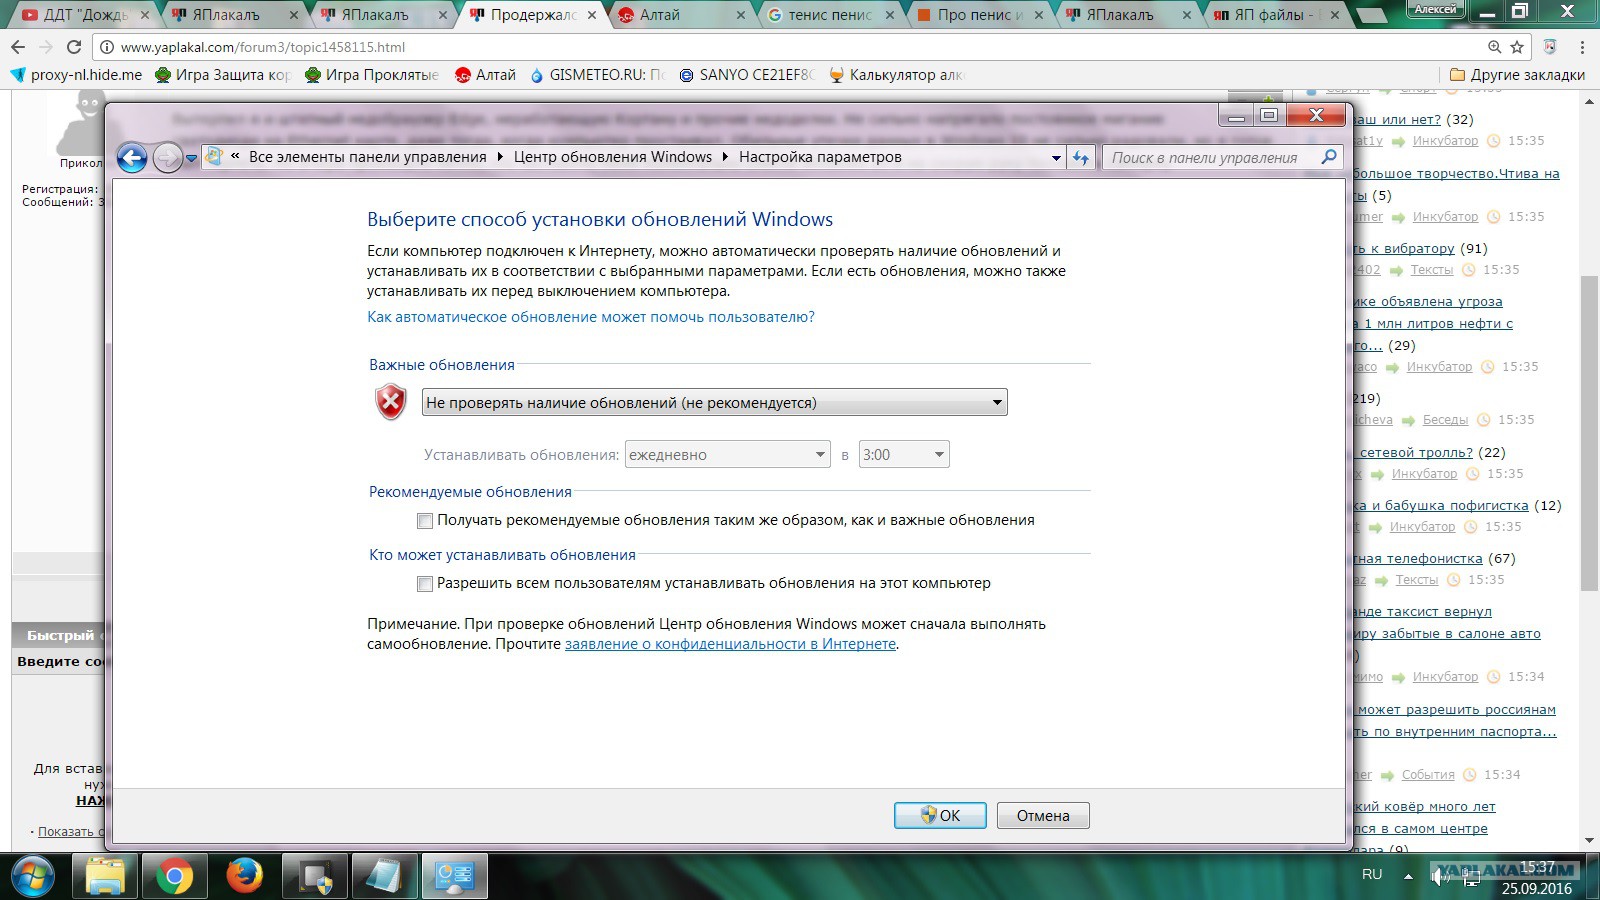Go forward in the Chrome browser

click(x=45, y=47)
